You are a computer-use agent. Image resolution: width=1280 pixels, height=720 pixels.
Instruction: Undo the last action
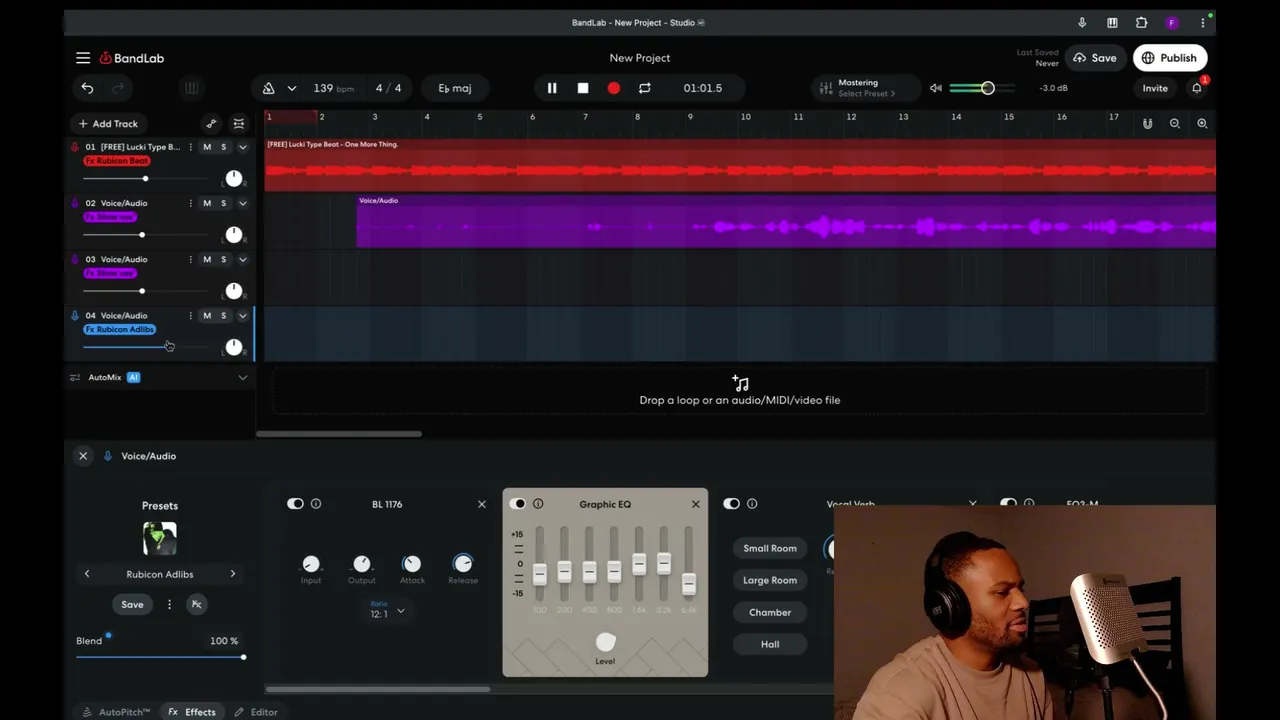[87, 88]
